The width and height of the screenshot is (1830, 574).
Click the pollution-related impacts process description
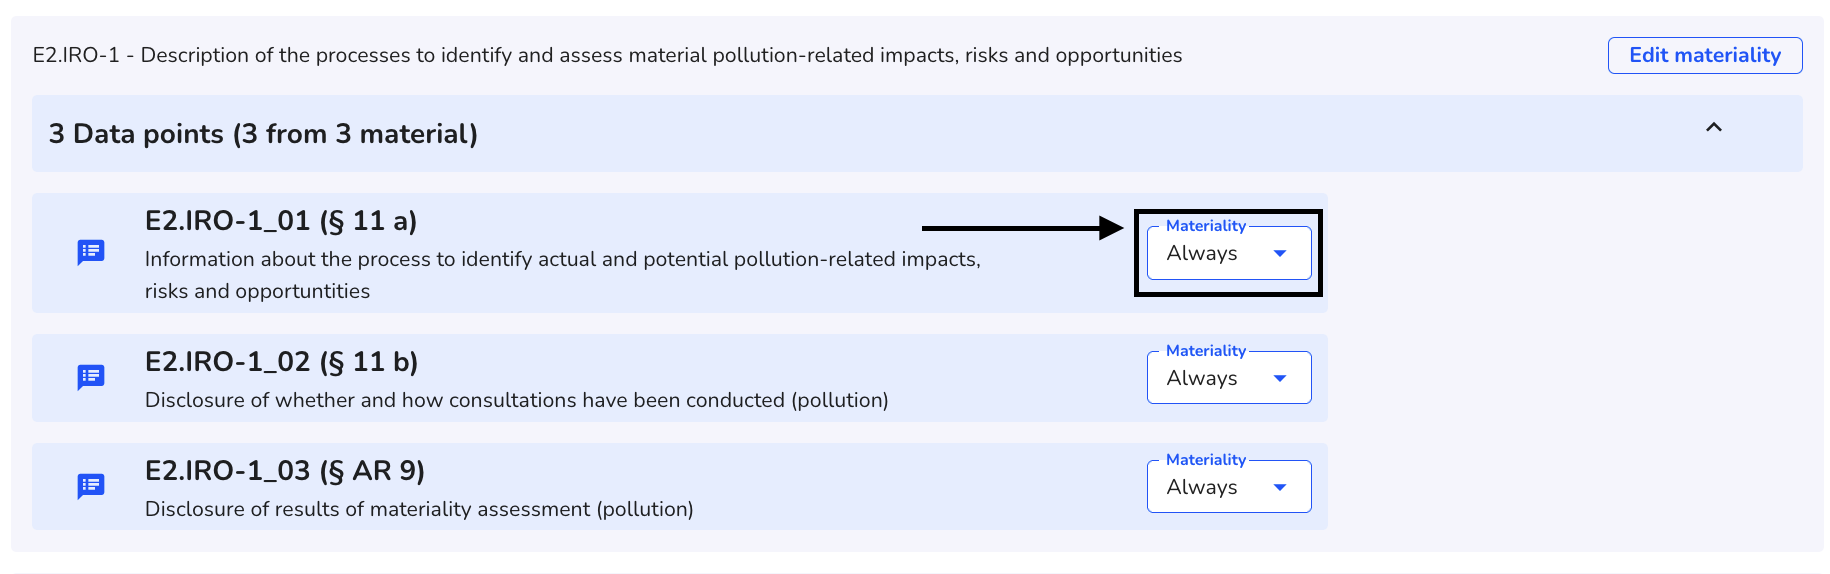[x=563, y=275]
